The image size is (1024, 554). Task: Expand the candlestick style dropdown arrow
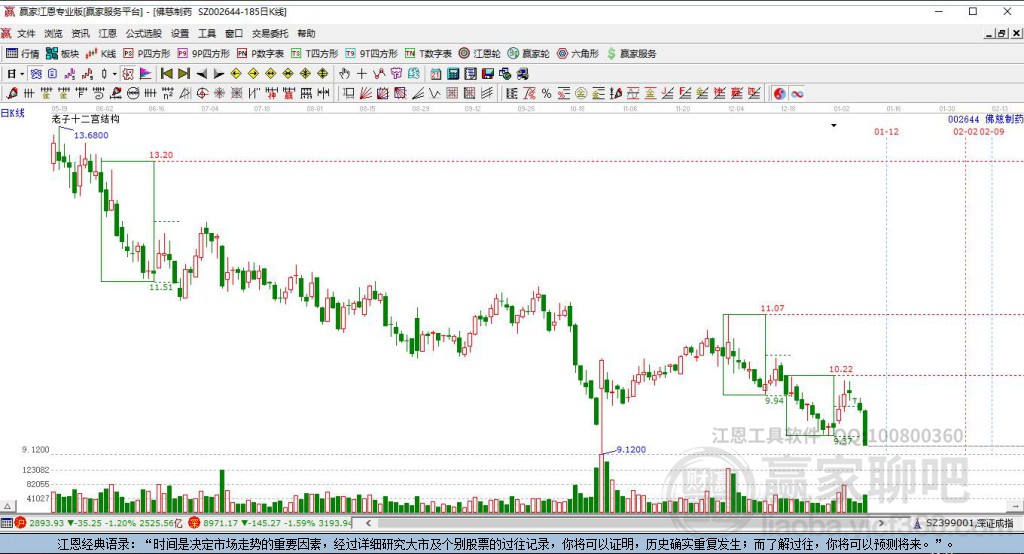(x=114, y=74)
